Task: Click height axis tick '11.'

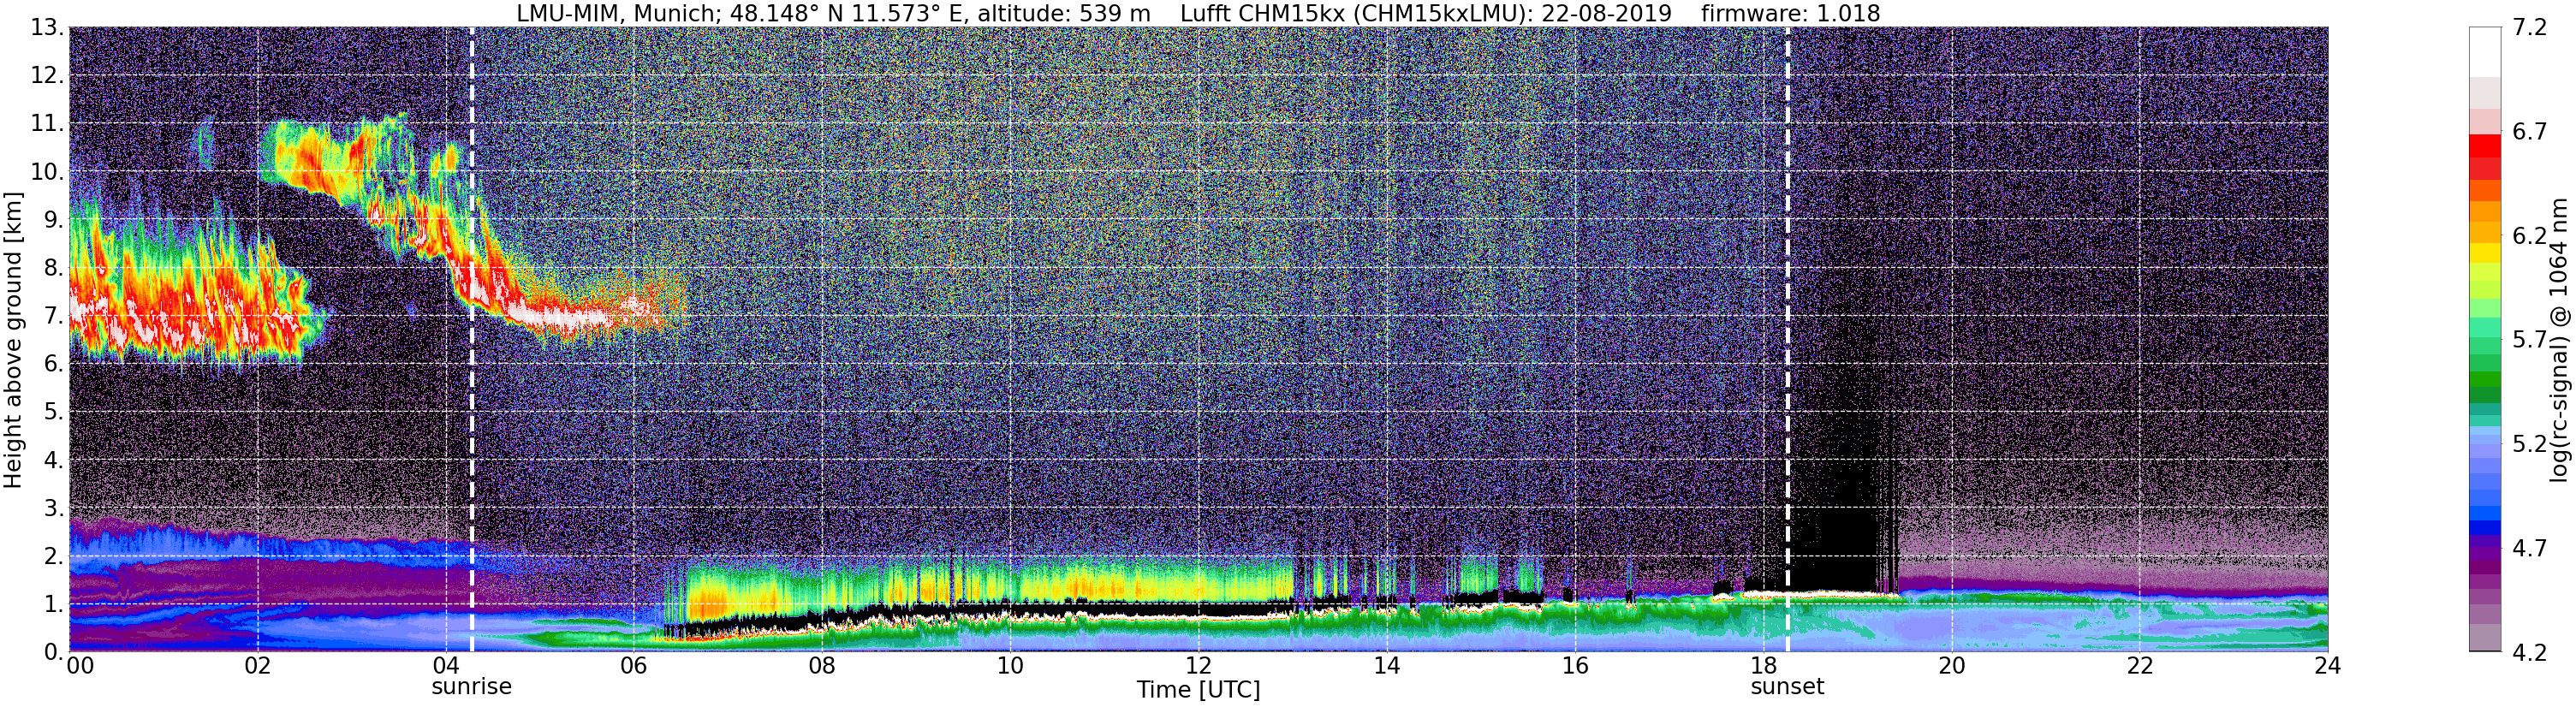Action: [47, 124]
